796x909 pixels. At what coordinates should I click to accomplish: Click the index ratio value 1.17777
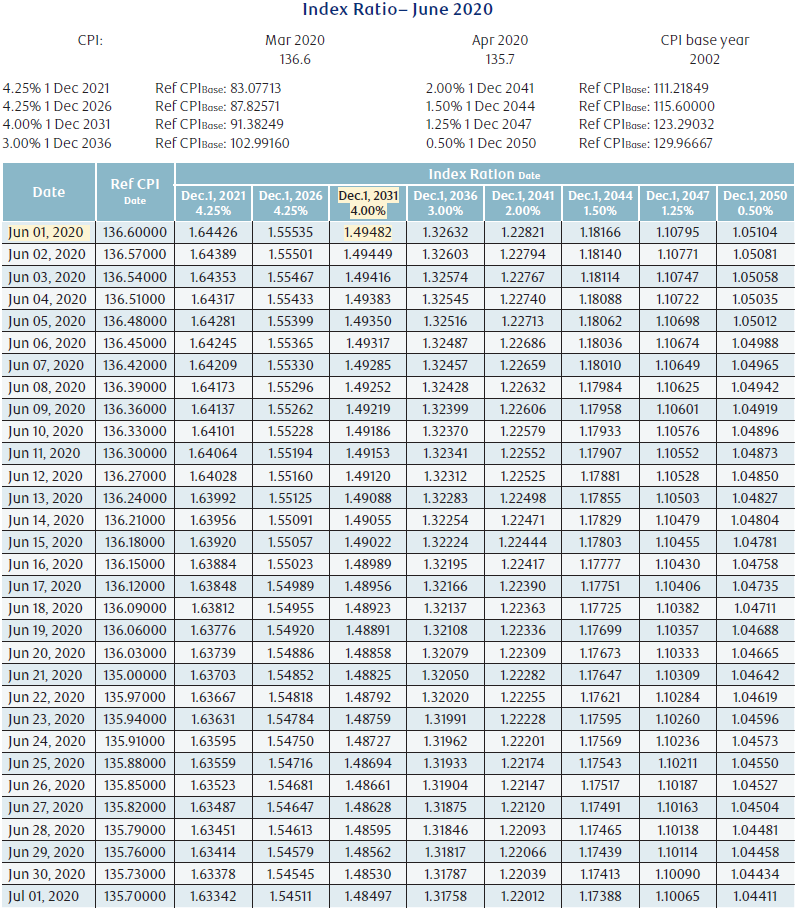[600, 564]
